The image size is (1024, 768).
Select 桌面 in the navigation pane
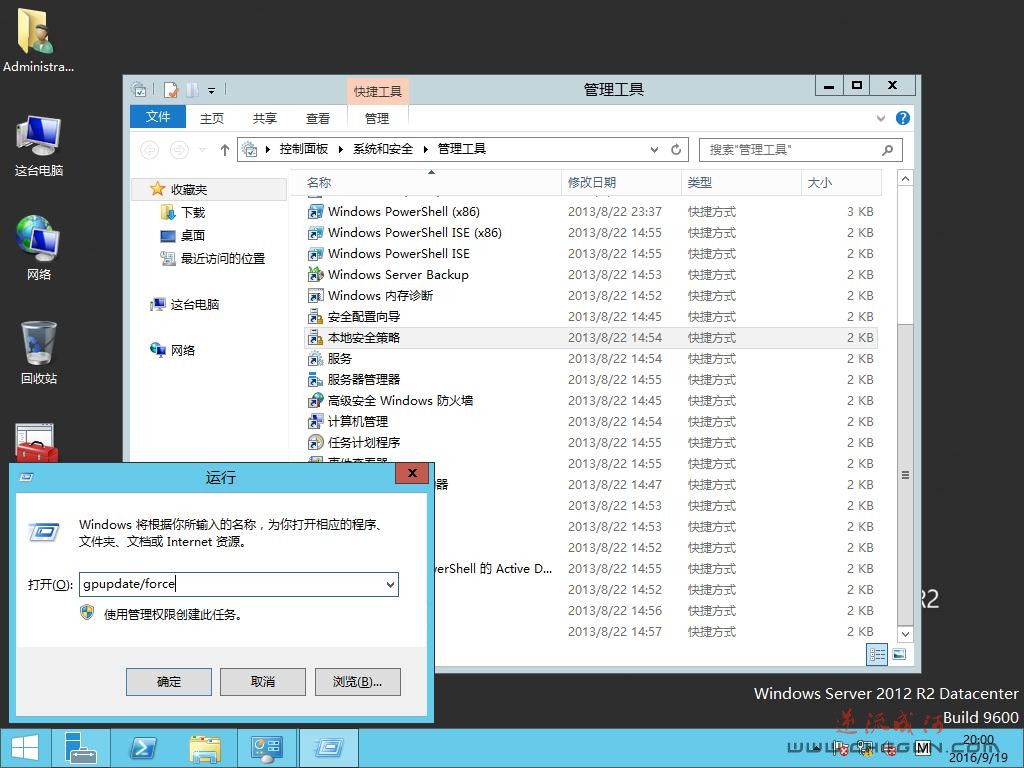183,235
